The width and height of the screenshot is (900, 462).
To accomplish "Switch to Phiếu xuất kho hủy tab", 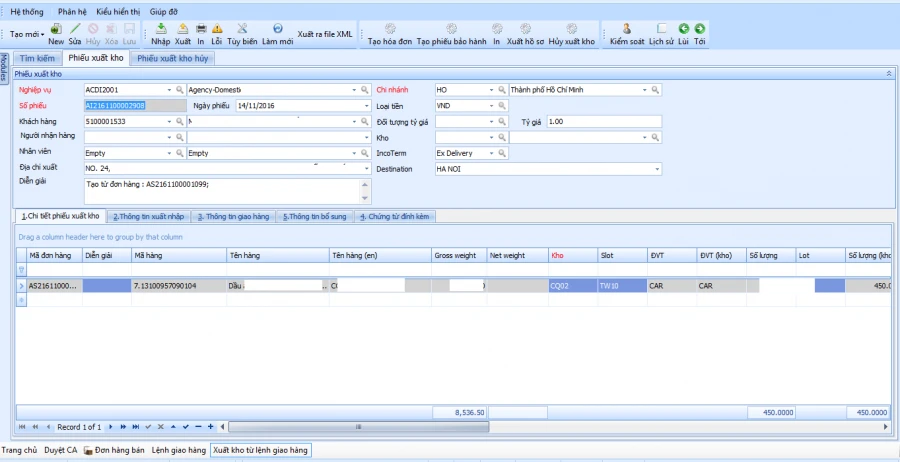I will click(x=173, y=58).
